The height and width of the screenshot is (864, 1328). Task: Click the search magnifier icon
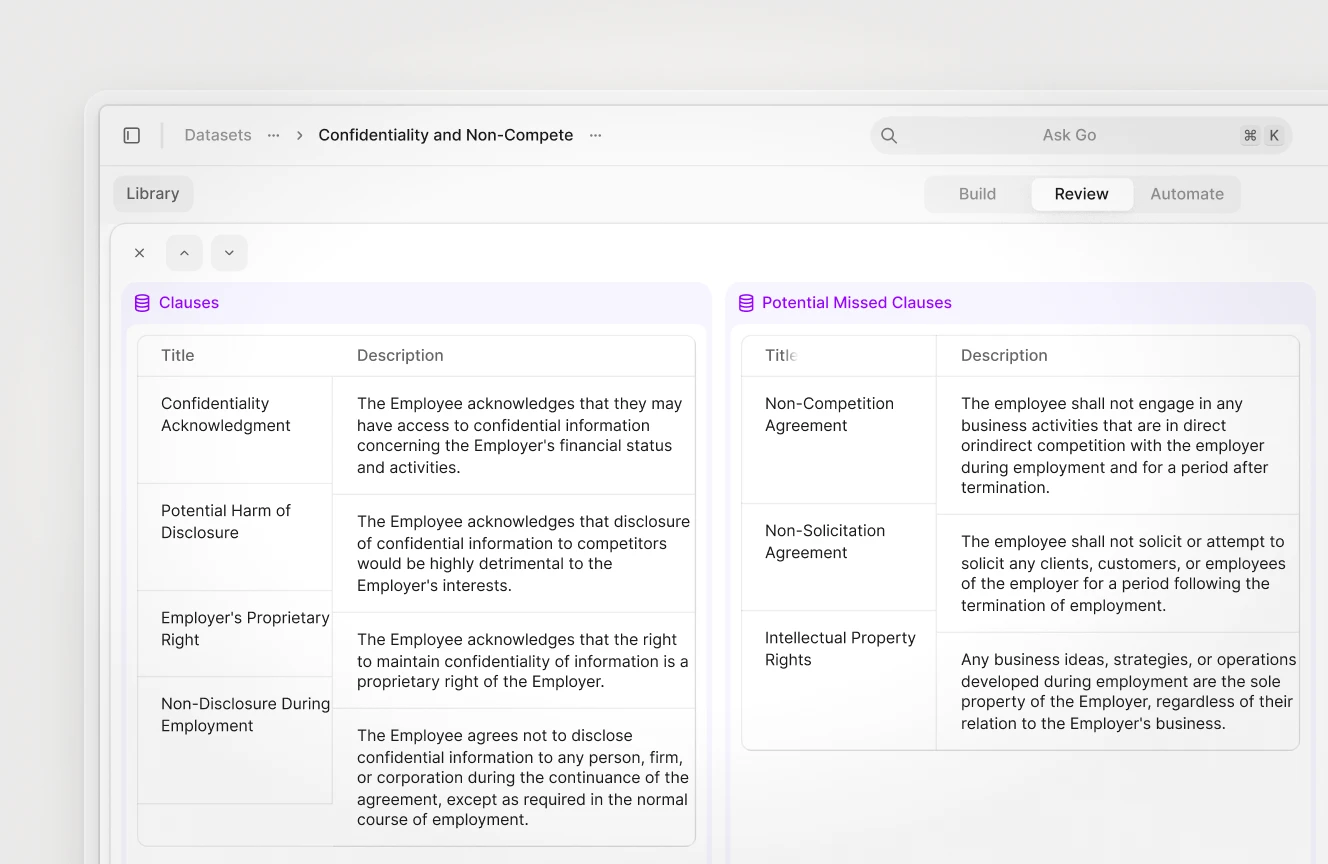pyautogui.click(x=889, y=135)
